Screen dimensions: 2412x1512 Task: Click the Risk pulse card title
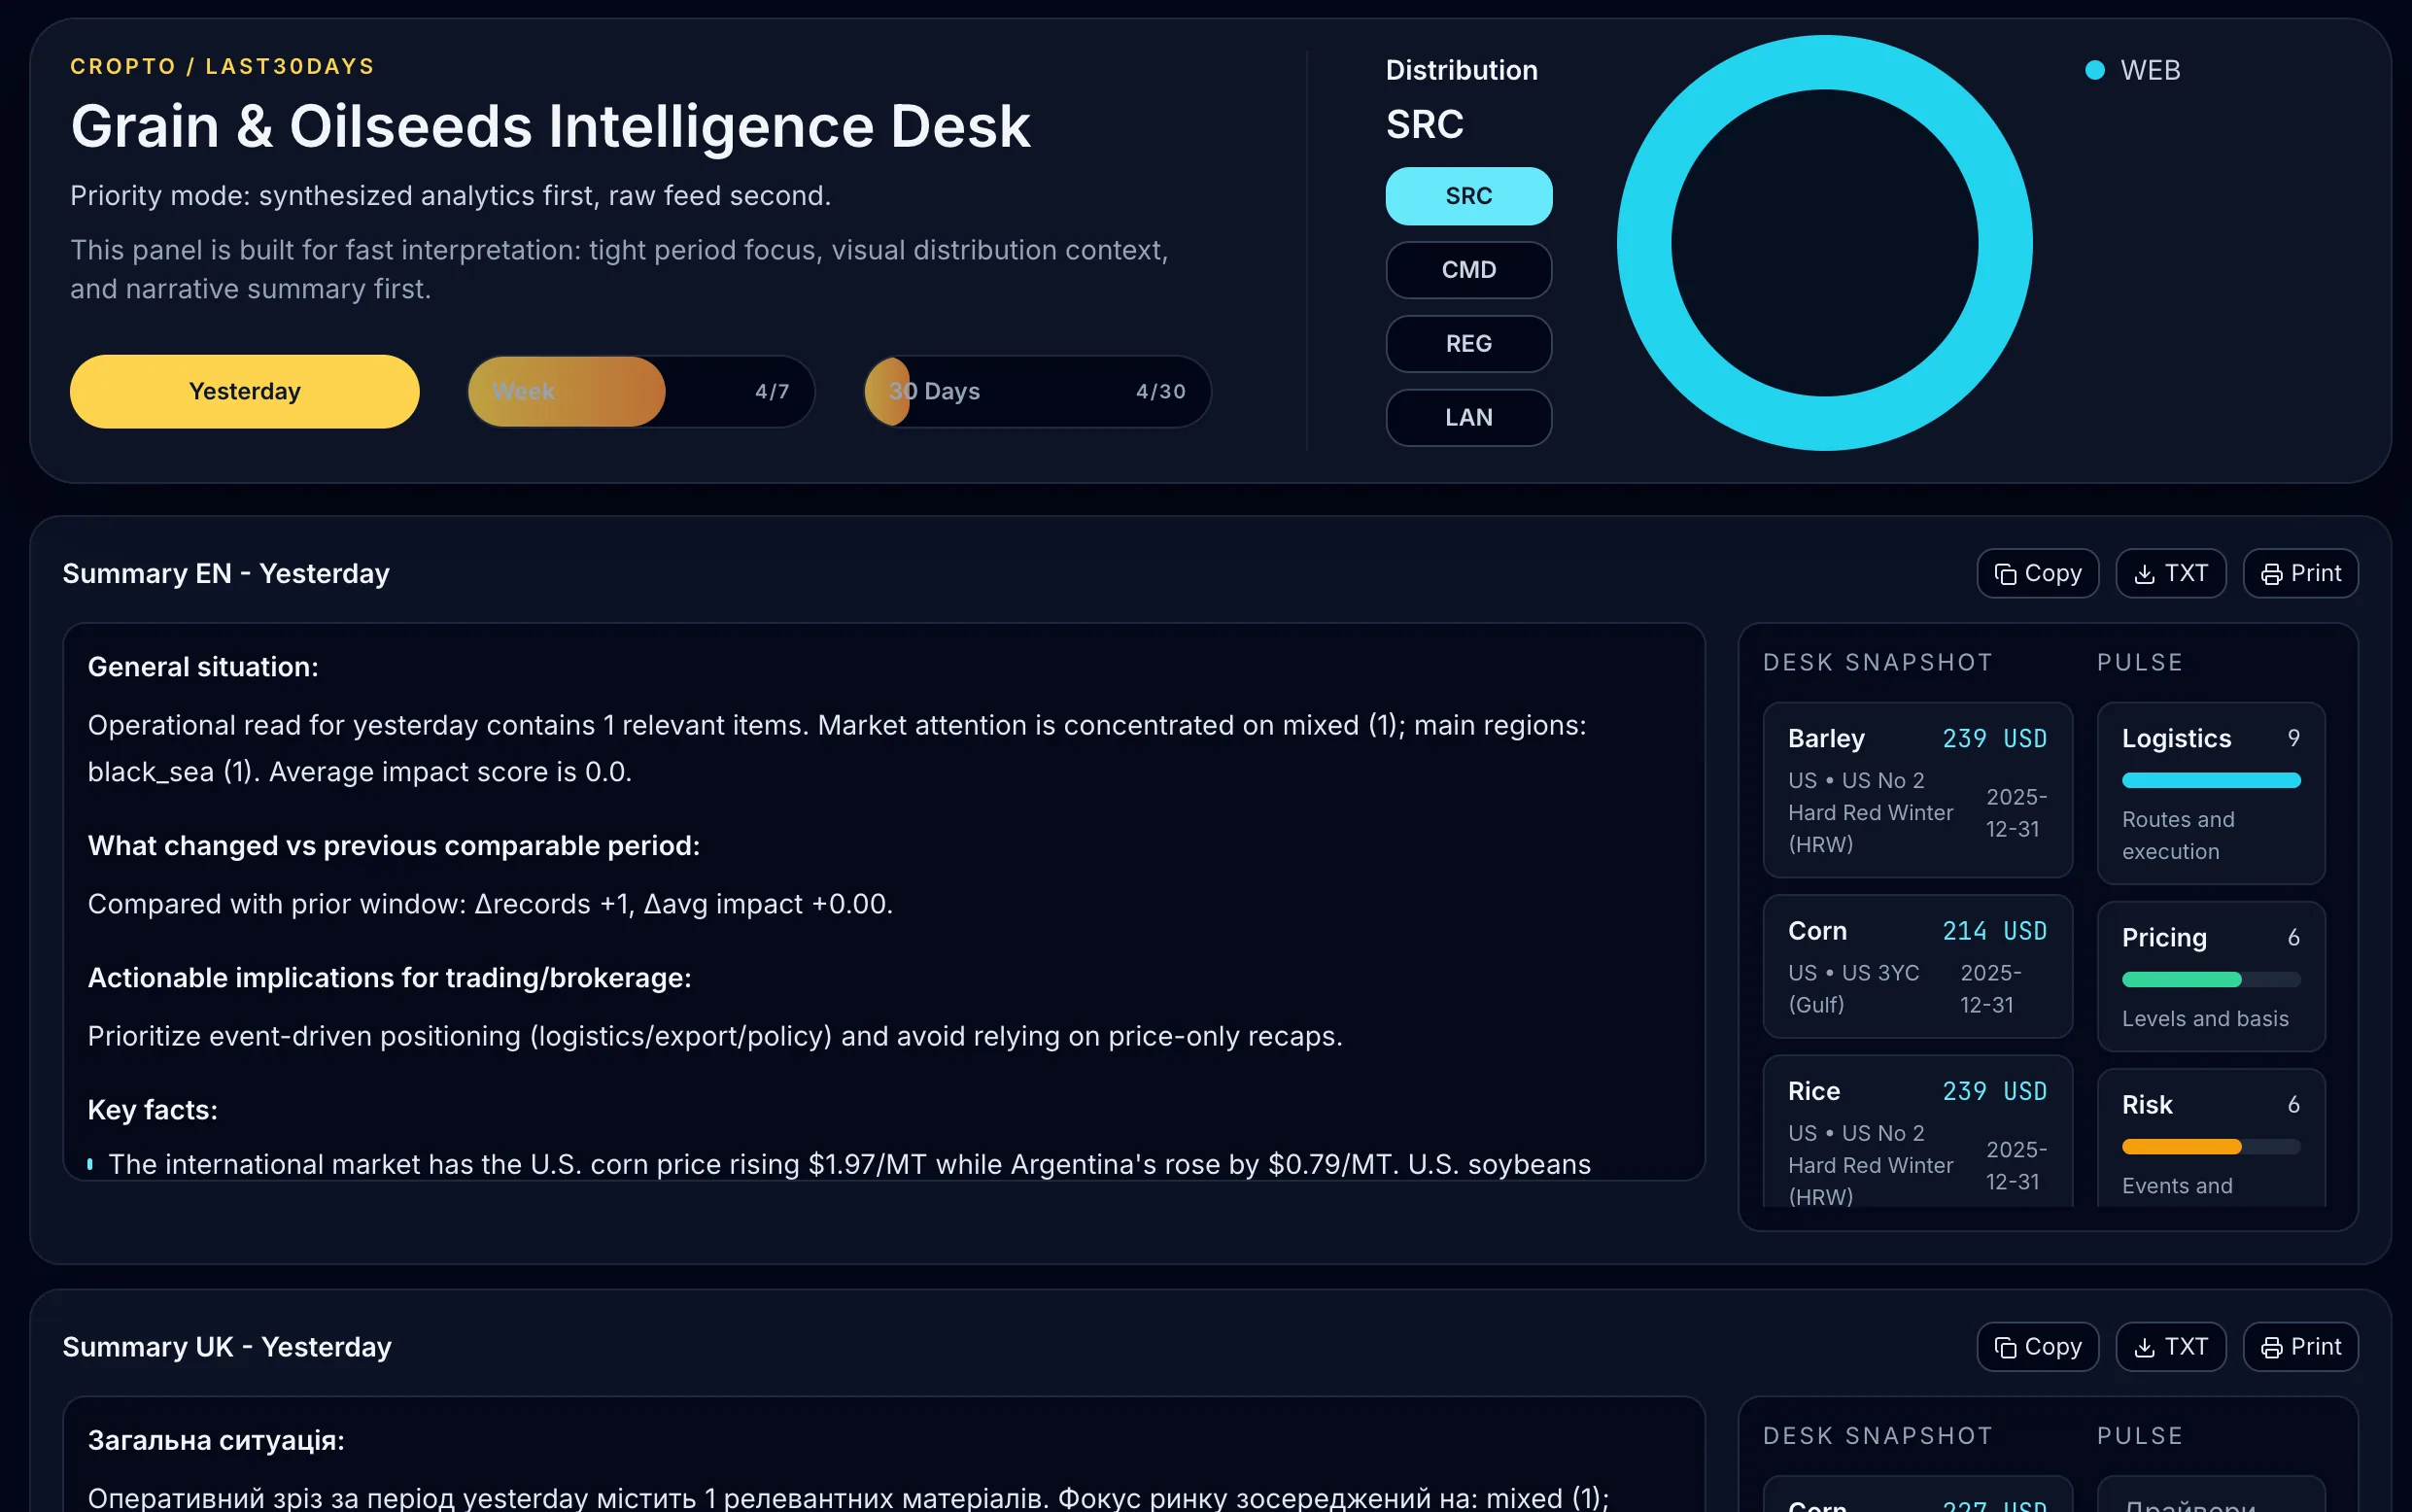coord(2147,1105)
